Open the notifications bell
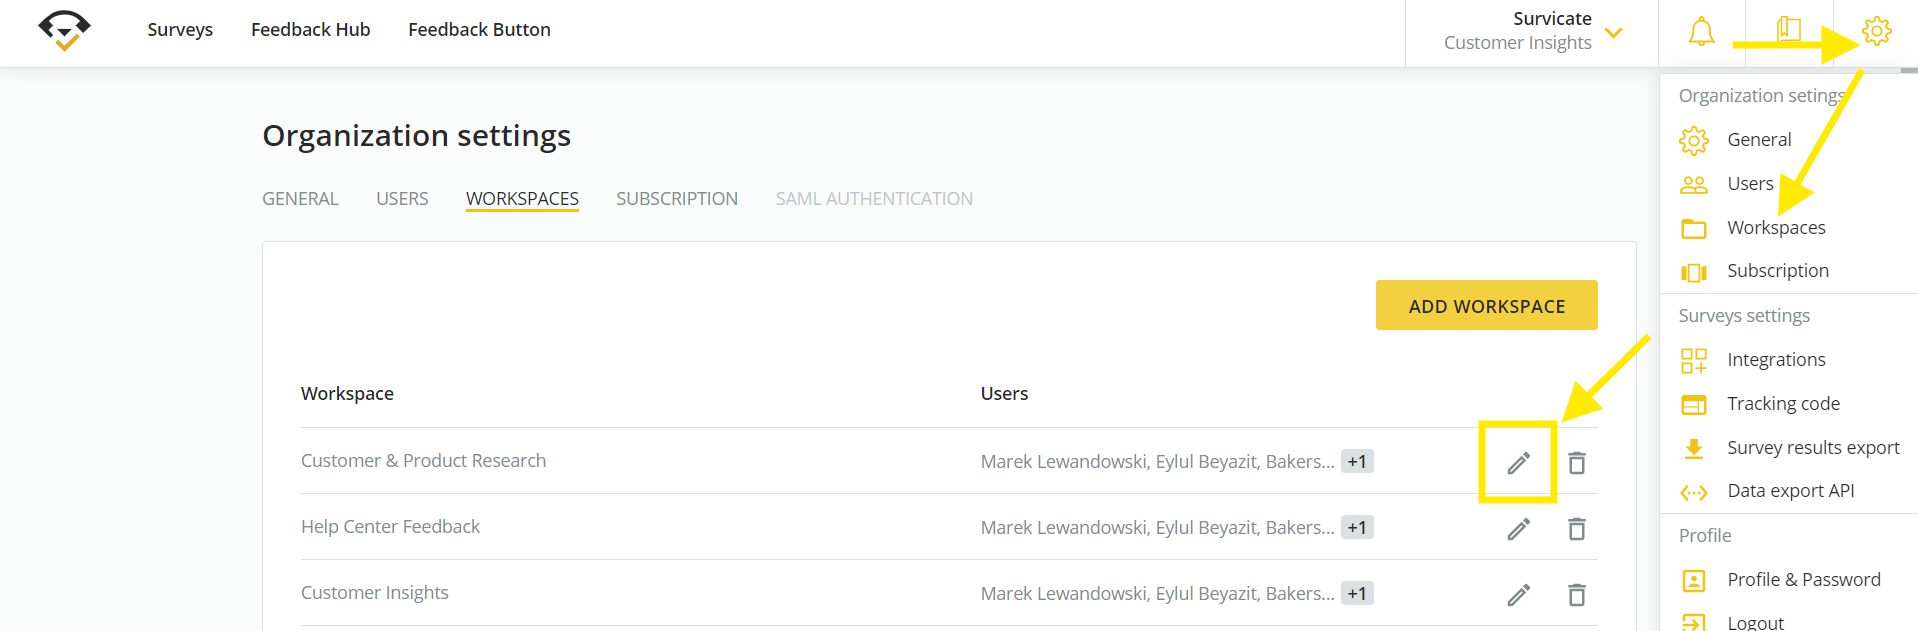This screenshot has width=1918, height=631. [x=1701, y=31]
